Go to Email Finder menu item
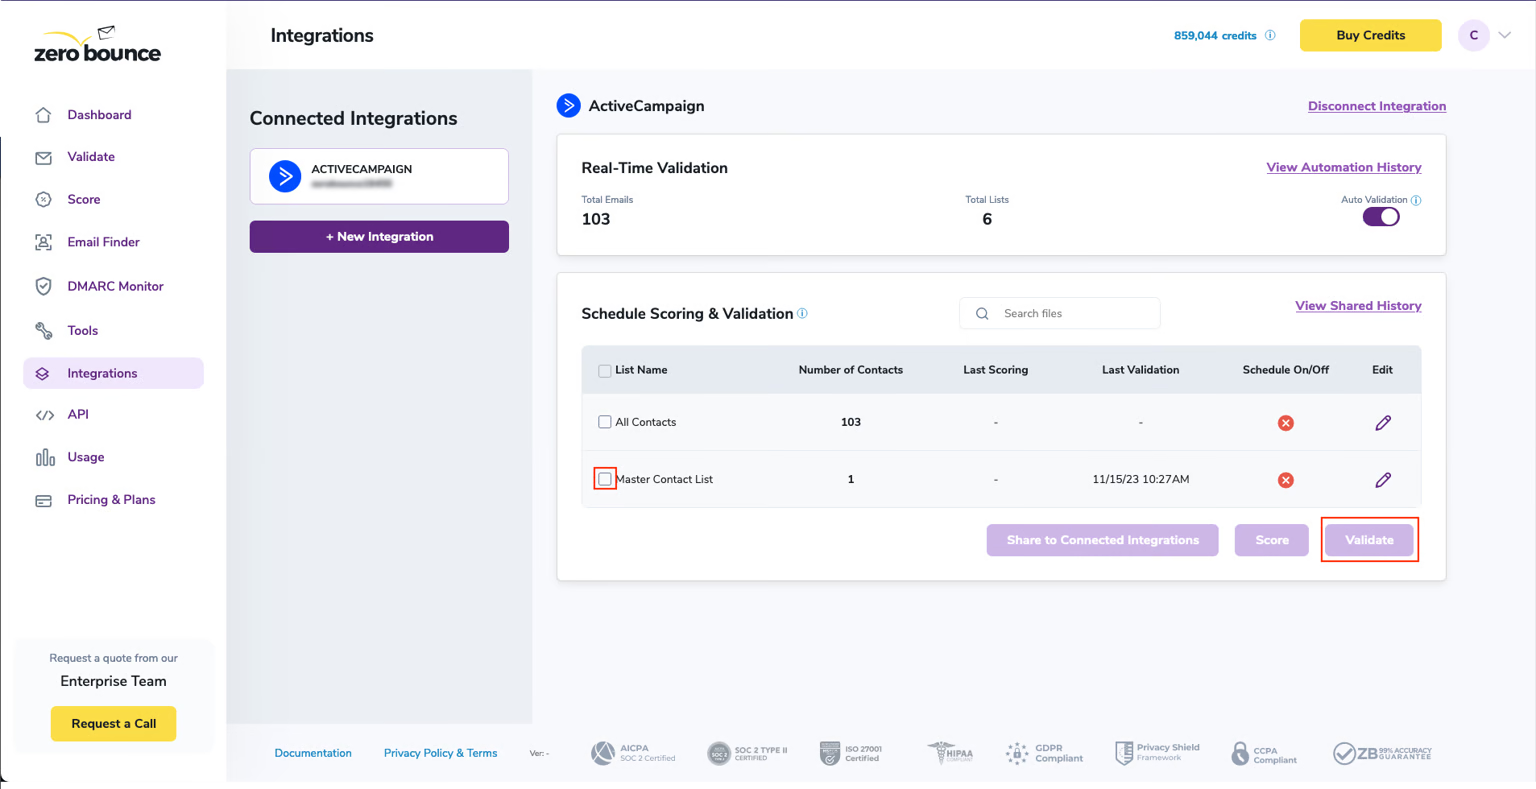Image resolution: width=1536 pixels, height=789 pixels. [x=103, y=242]
